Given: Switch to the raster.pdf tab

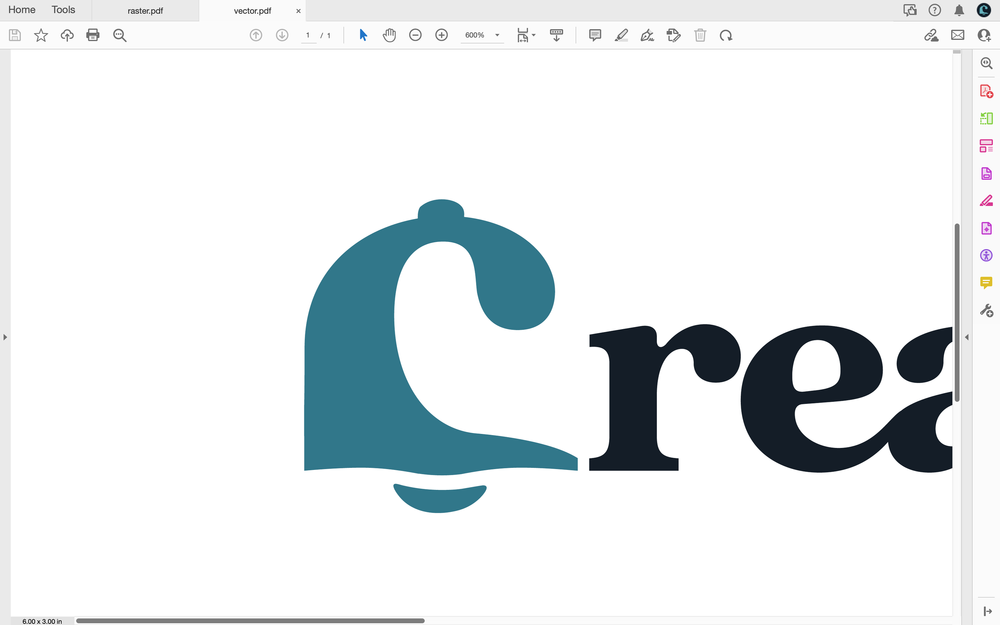Looking at the screenshot, I should 146,11.
